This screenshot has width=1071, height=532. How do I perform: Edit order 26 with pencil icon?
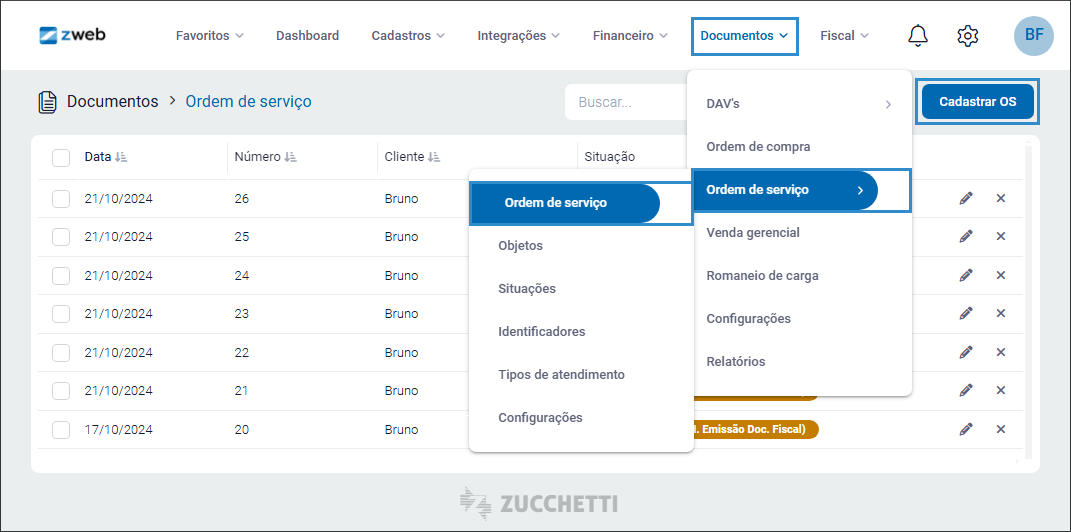pyautogui.click(x=965, y=198)
